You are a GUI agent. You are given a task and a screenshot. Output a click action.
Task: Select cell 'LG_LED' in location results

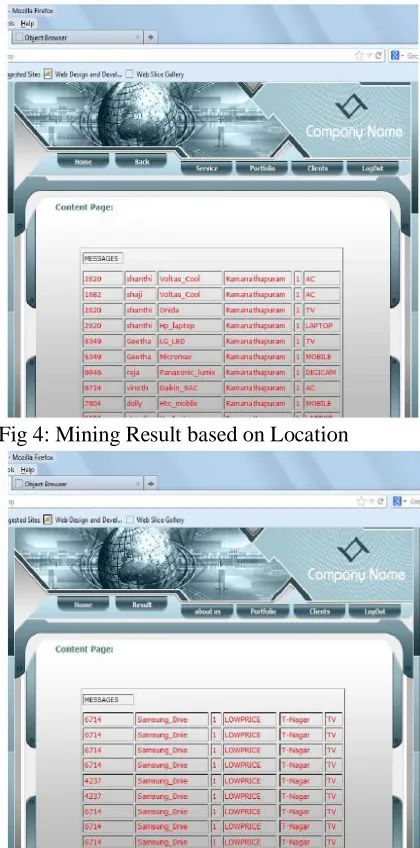click(x=190, y=341)
